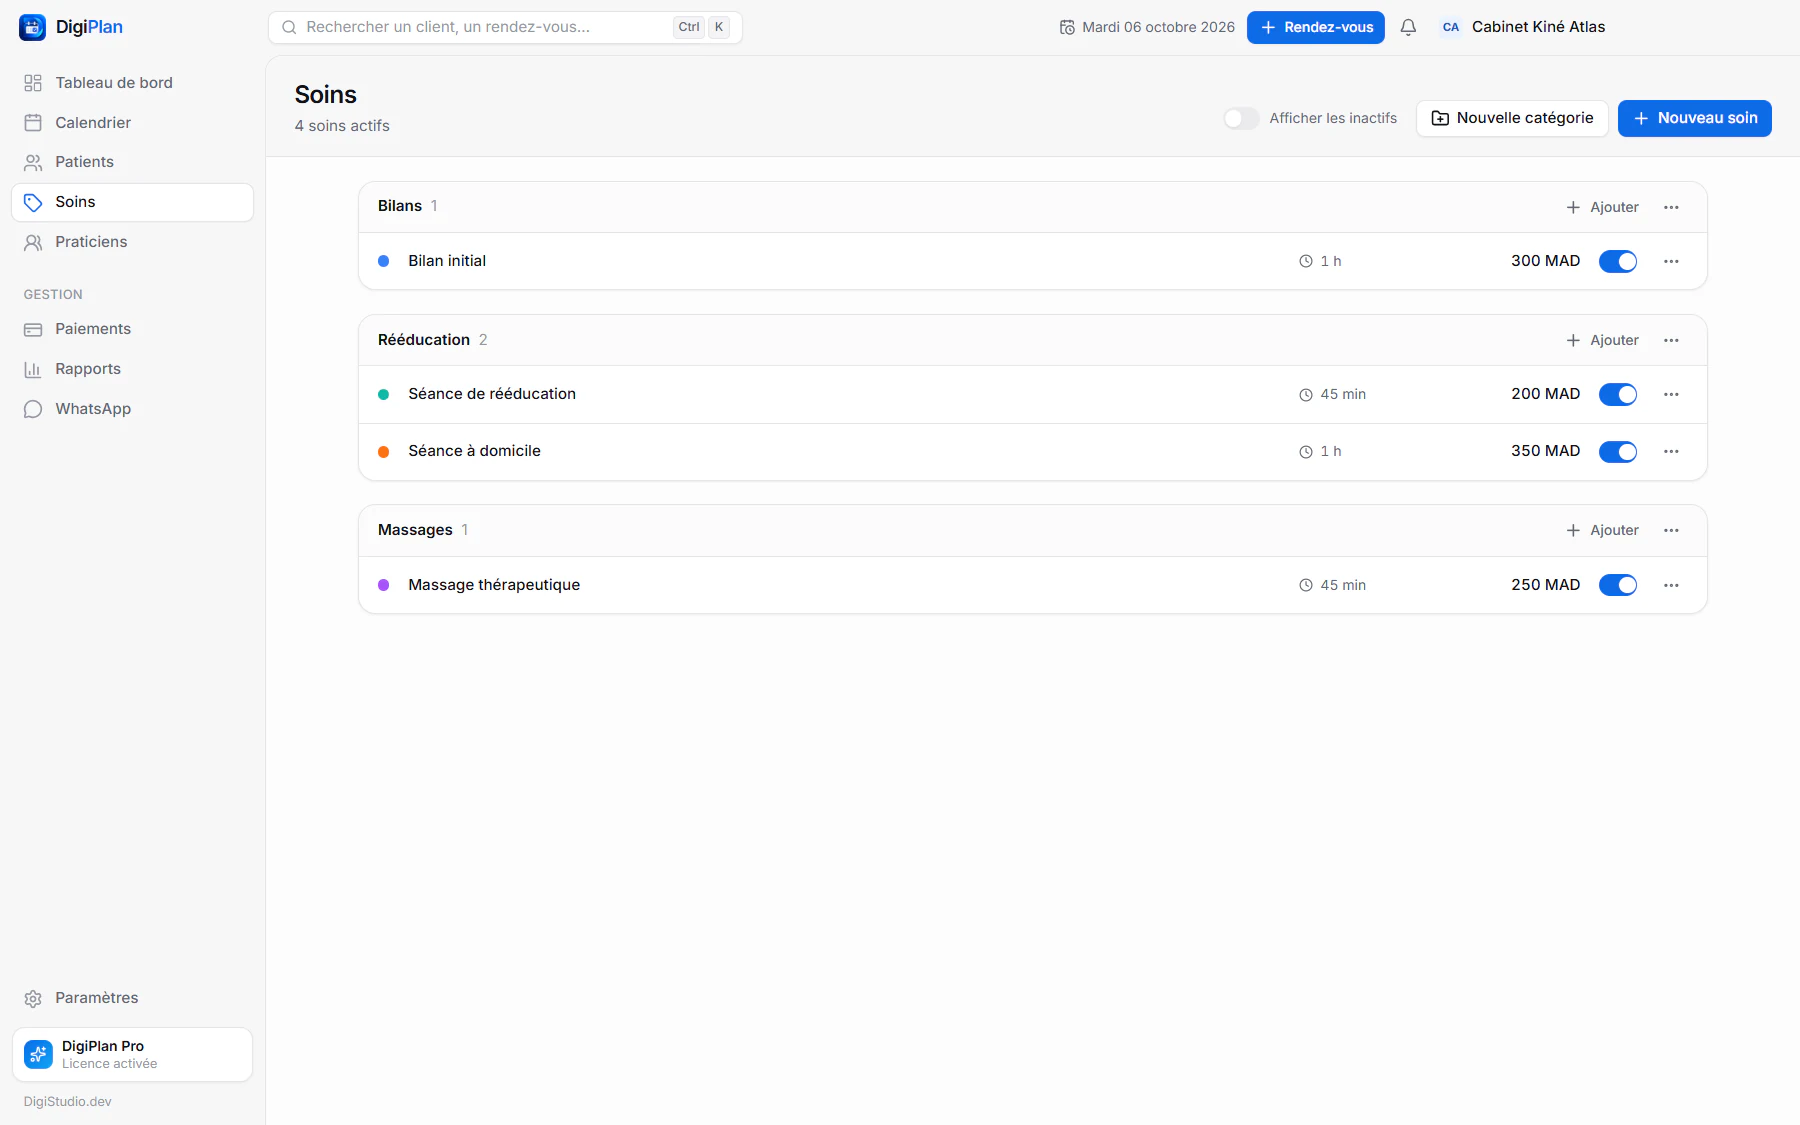The width and height of the screenshot is (1800, 1125).
Task: Open the notifications bell
Action: click(x=1408, y=27)
